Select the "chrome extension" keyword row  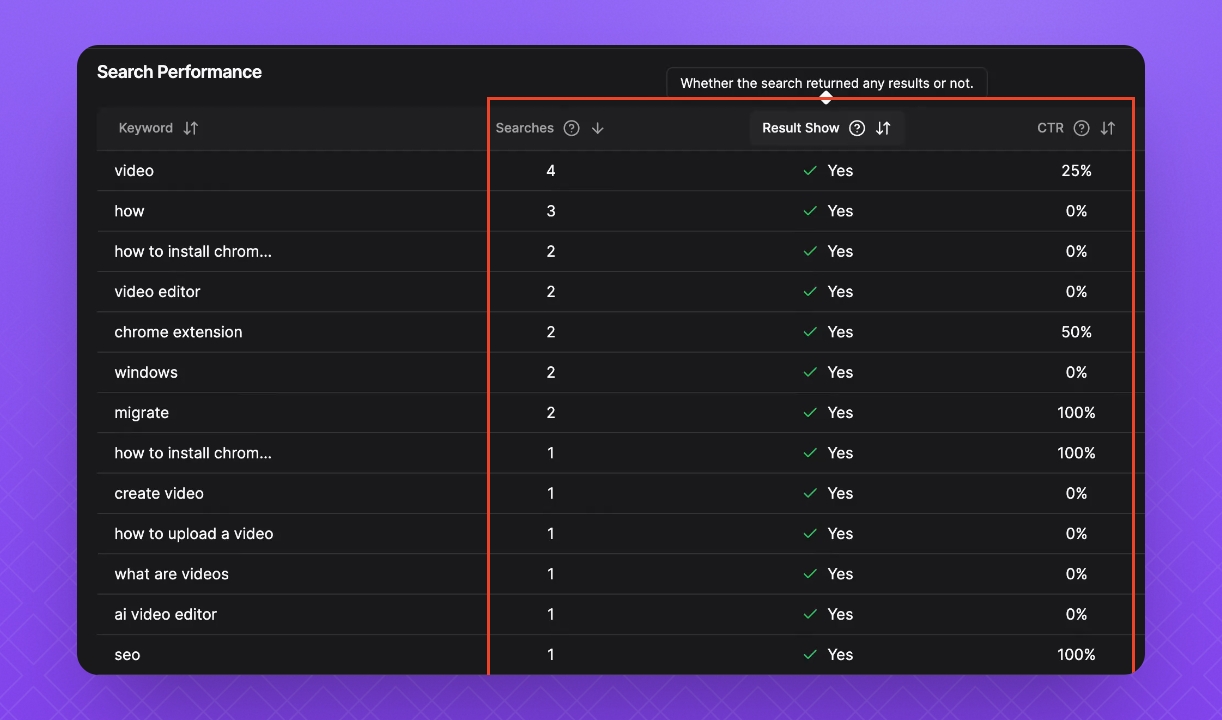coord(178,332)
